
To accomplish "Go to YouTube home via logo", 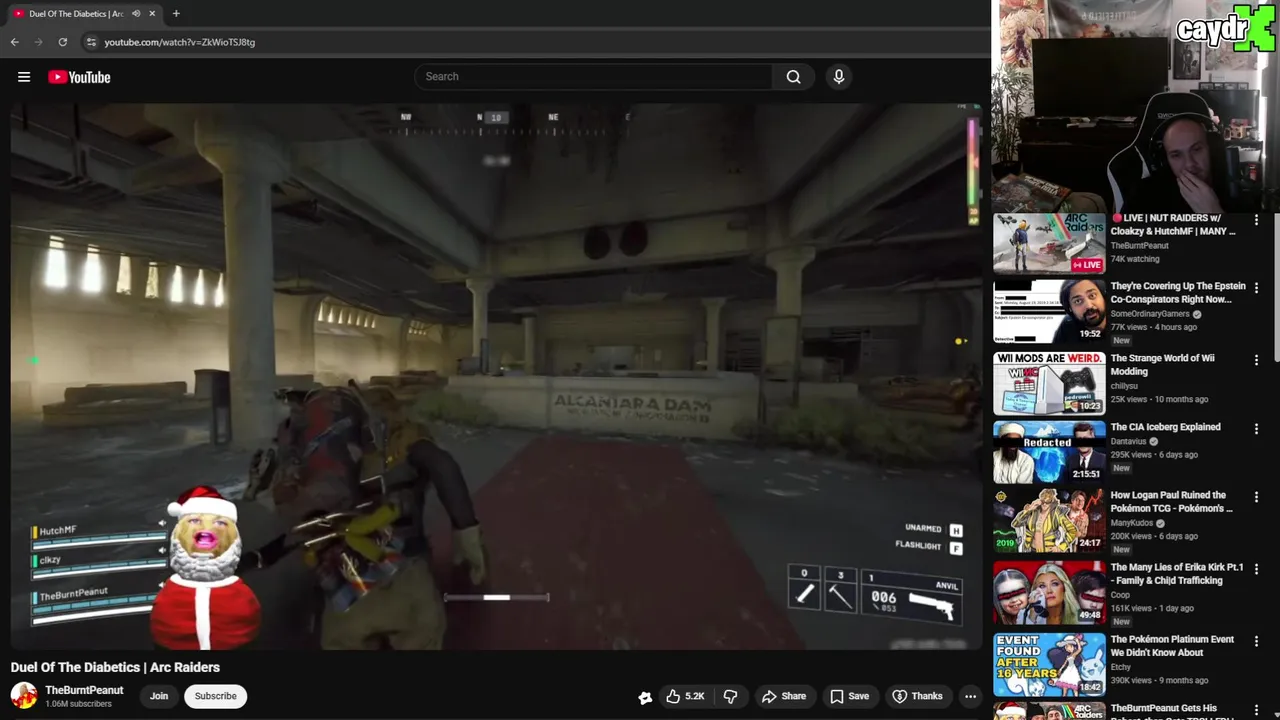I will 79,77.
